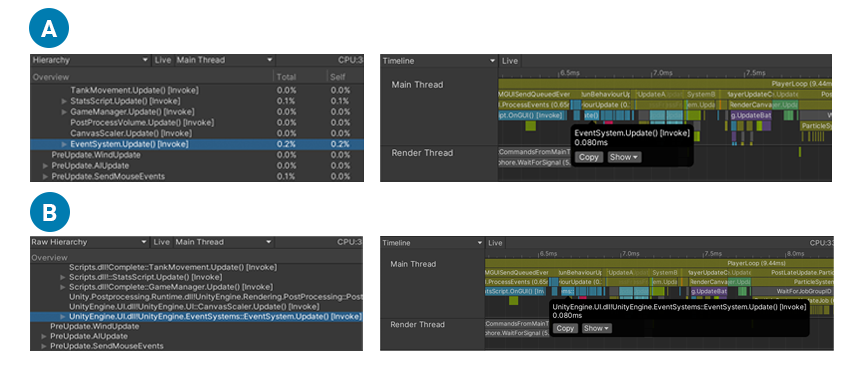Open Show menu in UnityEngine.UI.dll!UnityEngine.EventSystems tooltip

[596, 328]
